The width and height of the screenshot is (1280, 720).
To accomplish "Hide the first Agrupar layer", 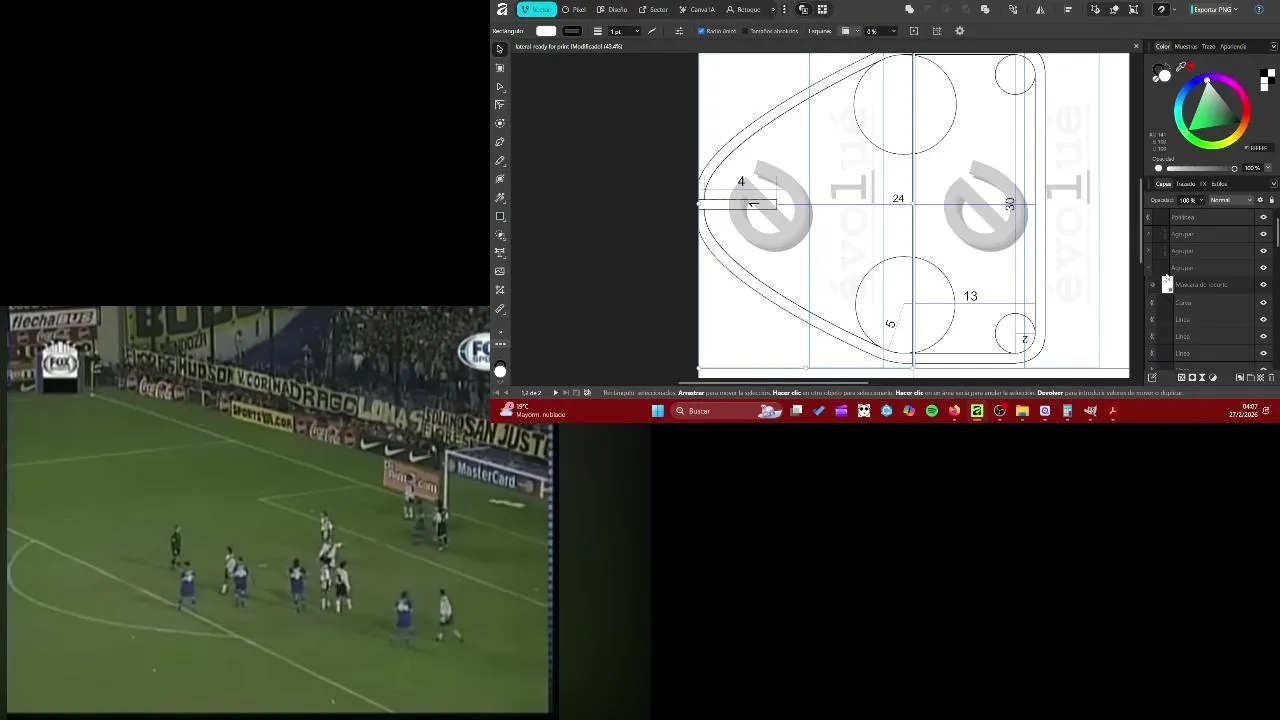I will click(x=1263, y=234).
